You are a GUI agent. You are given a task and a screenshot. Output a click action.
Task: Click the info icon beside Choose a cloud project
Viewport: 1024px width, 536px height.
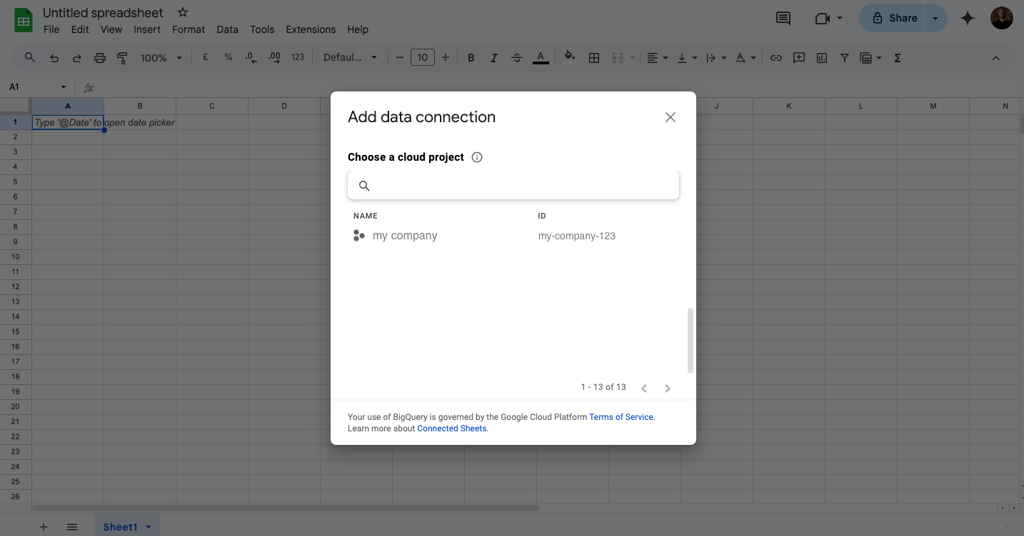(x=477, y=157)
